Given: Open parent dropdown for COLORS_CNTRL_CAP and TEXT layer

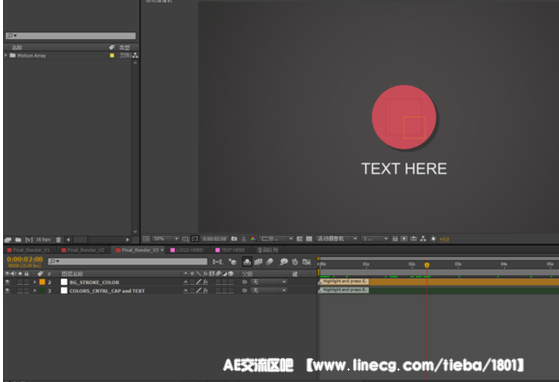Looking at the screenshot, I should point(269,290).
